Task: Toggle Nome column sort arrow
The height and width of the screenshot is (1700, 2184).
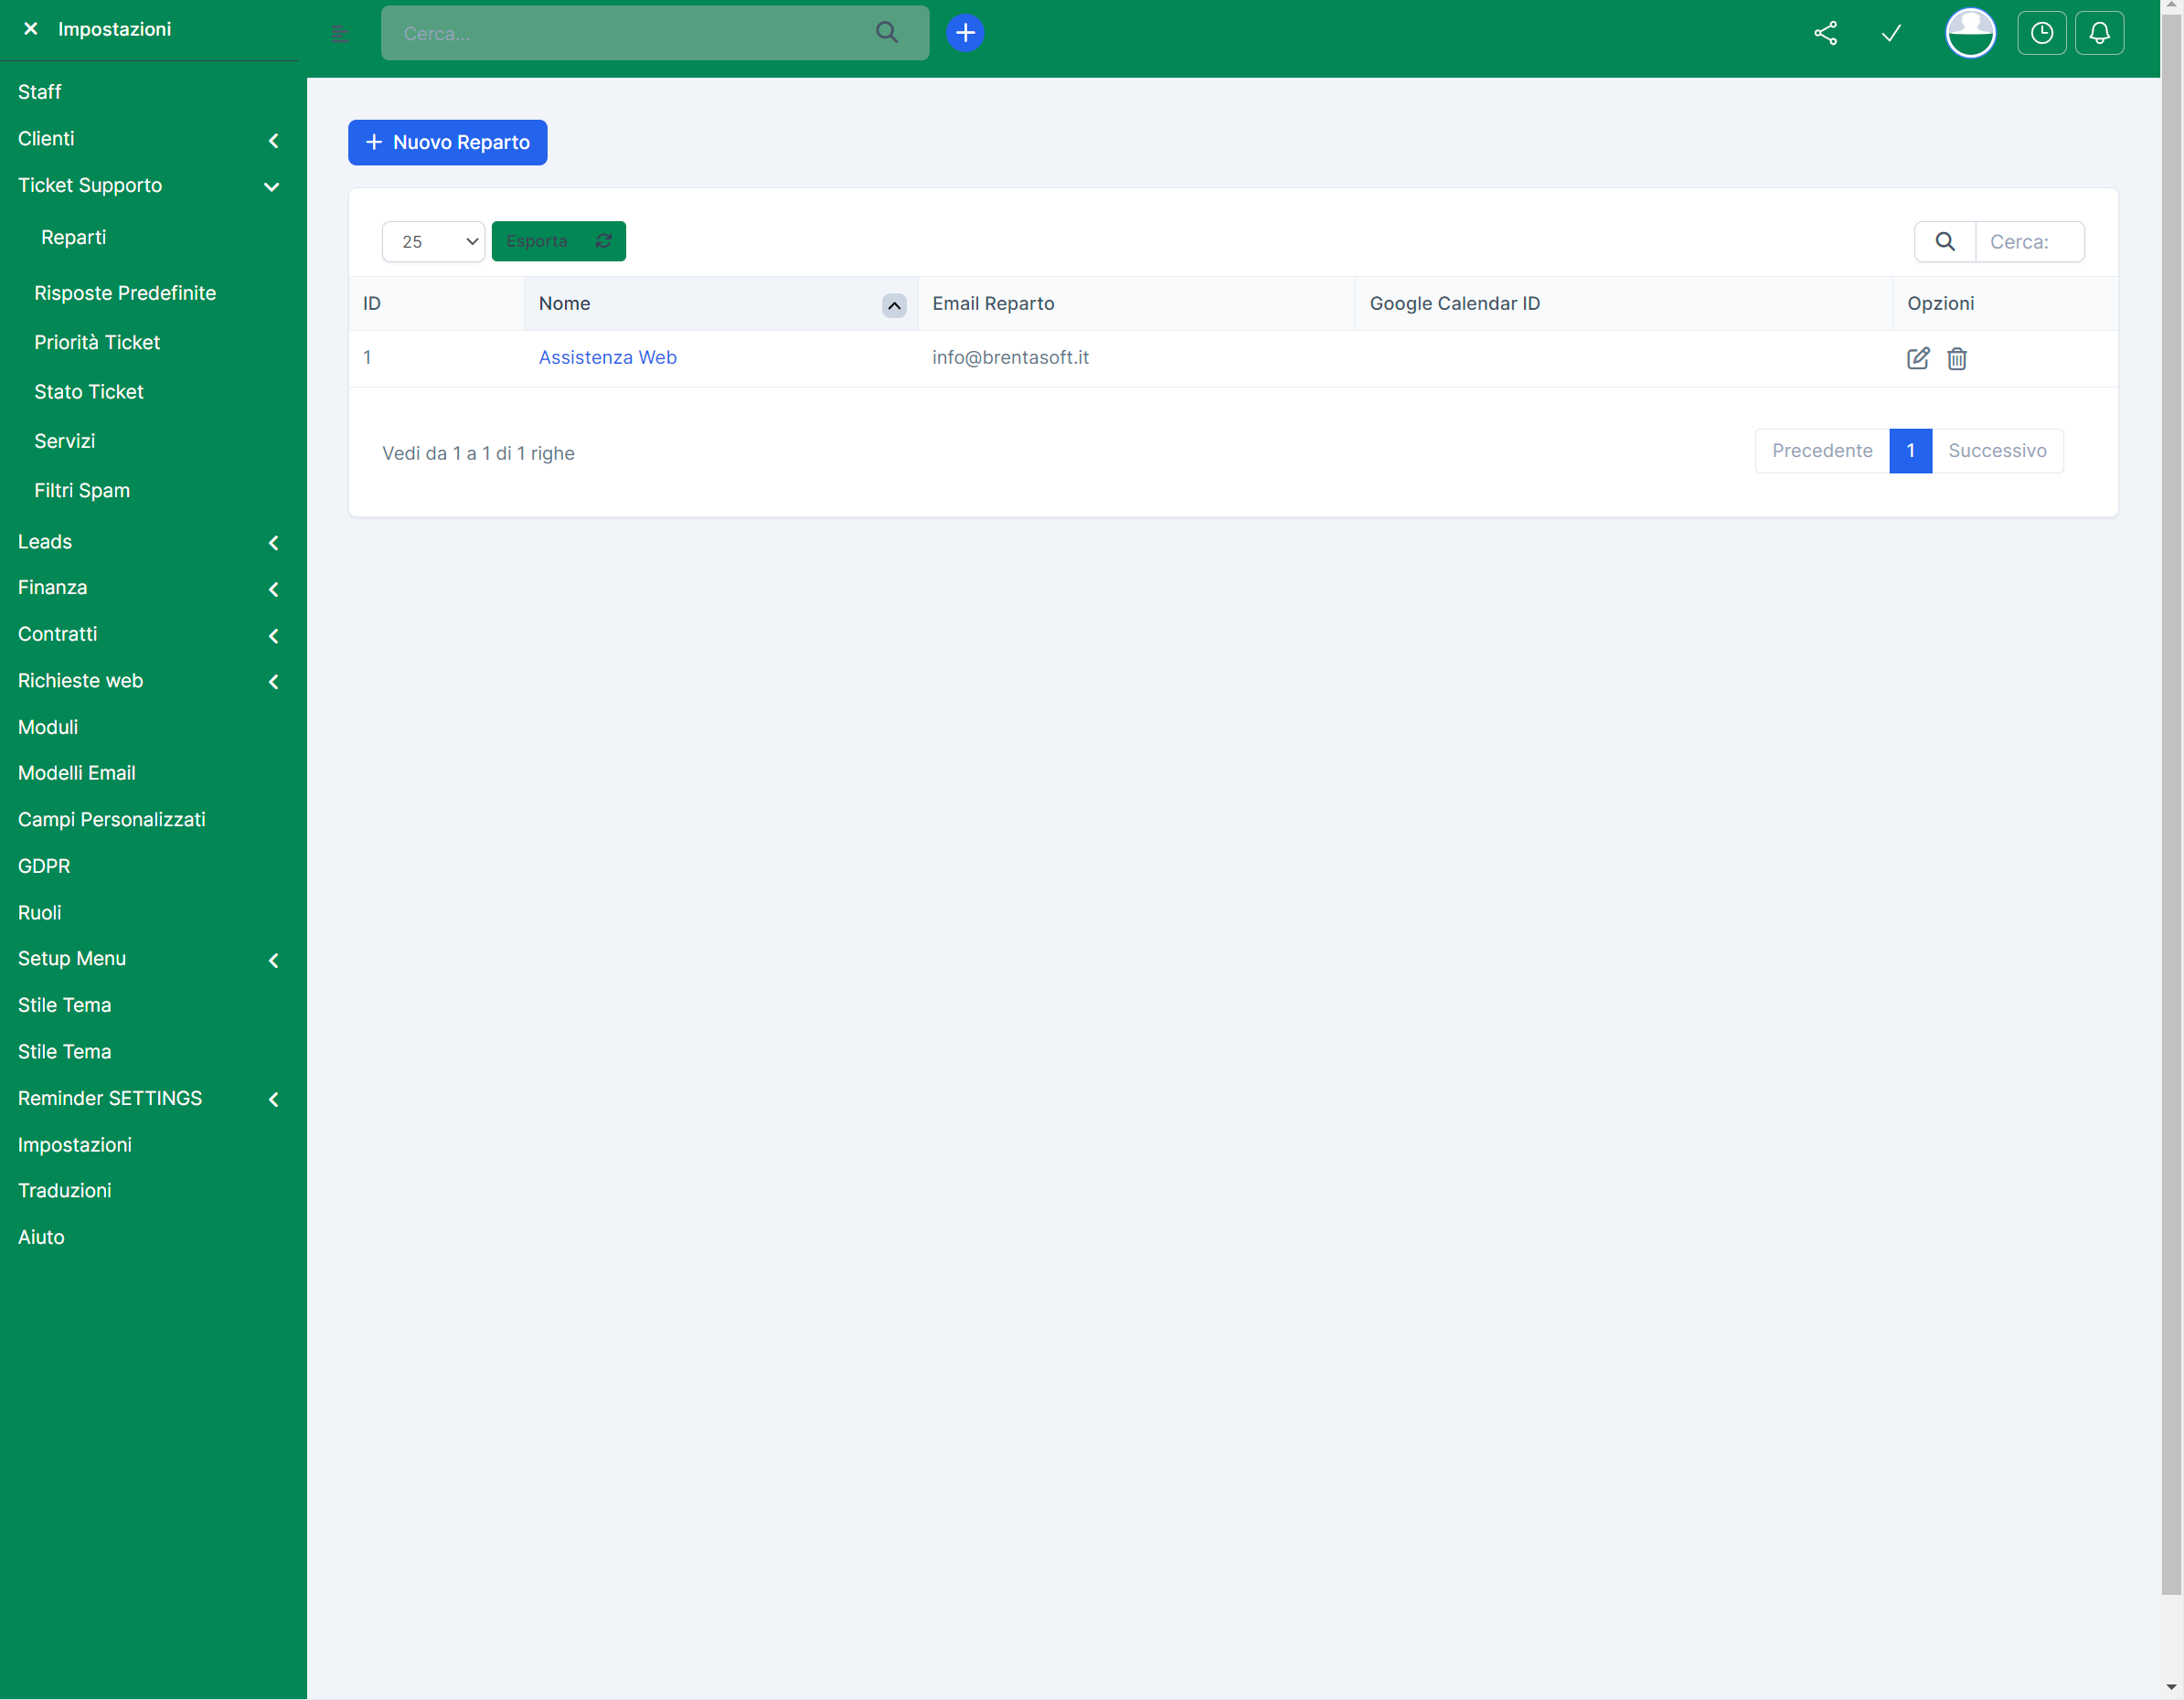Action: pos(894,305)
